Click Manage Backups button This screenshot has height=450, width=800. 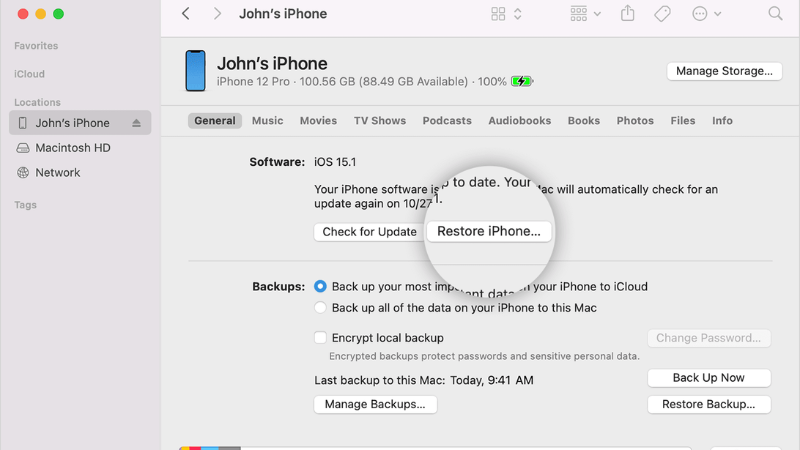375,404
